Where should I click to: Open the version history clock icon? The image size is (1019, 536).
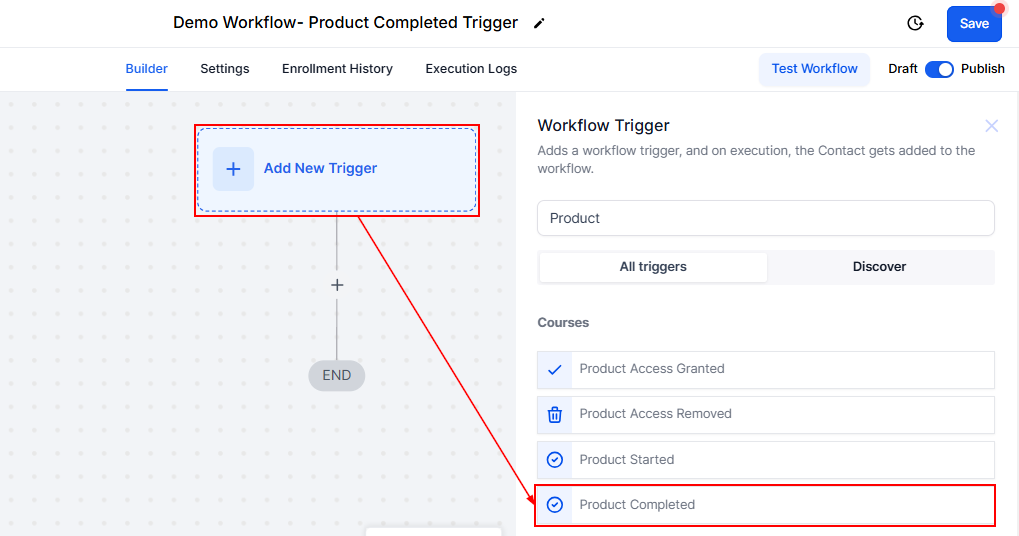click(914, 23)
